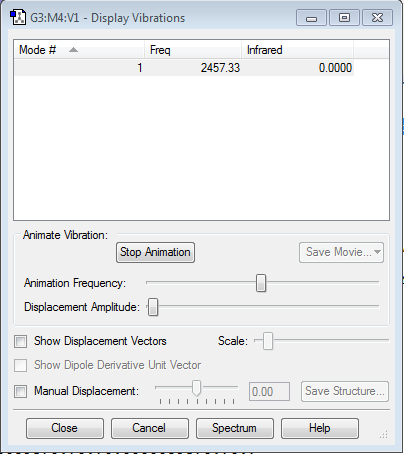
Task: Toggle the Manual Displacement checkbox
Action: coord(20,391)
